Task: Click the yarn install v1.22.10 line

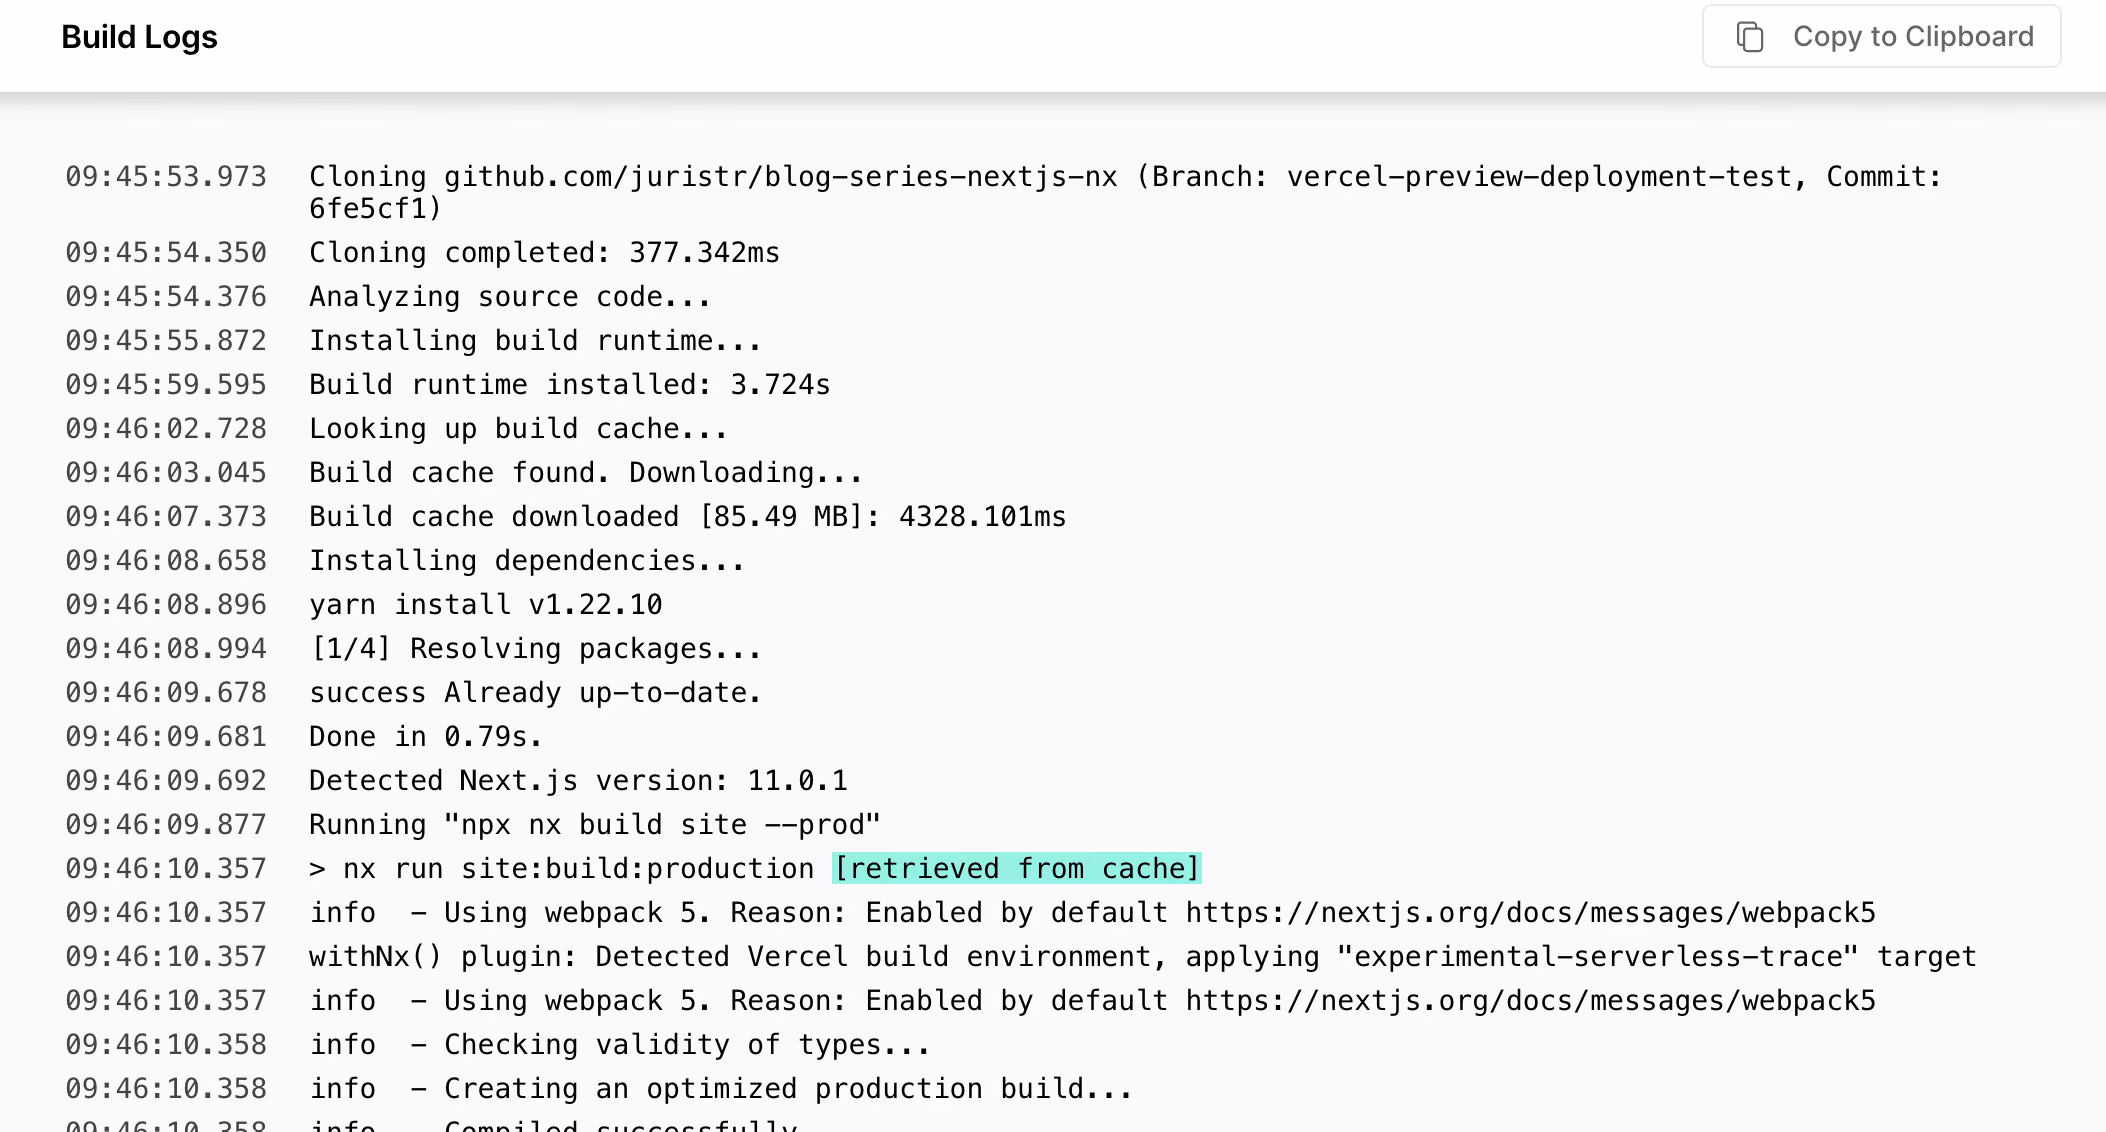Action: pyautogui.click(x=485, y=604)
